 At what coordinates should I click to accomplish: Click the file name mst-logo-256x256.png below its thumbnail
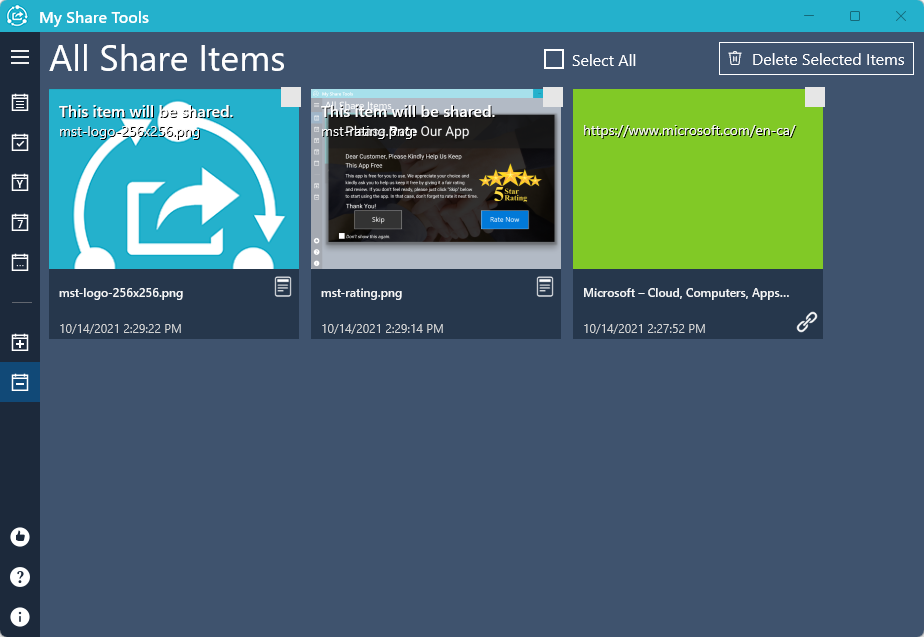tap(121, 293)
